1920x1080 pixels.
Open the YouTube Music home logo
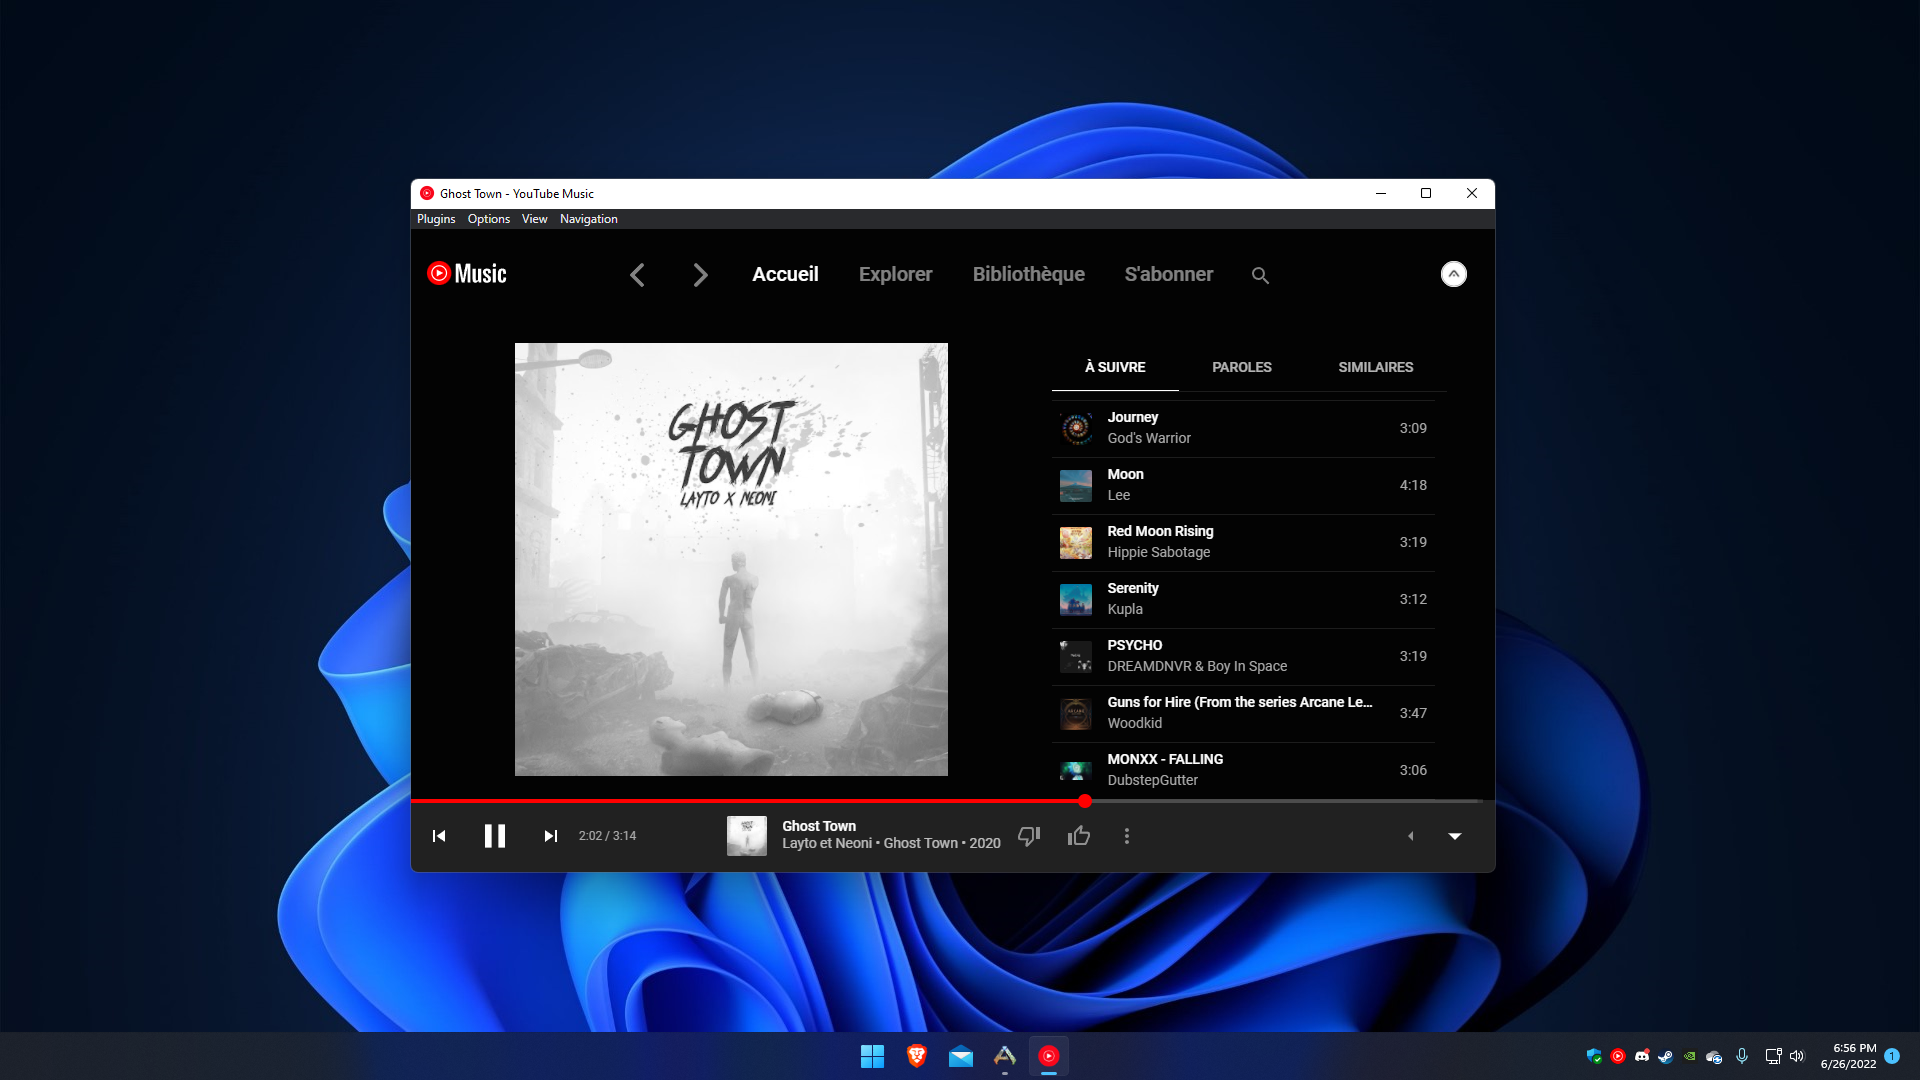pyautogui.click(x=465, y=273)
